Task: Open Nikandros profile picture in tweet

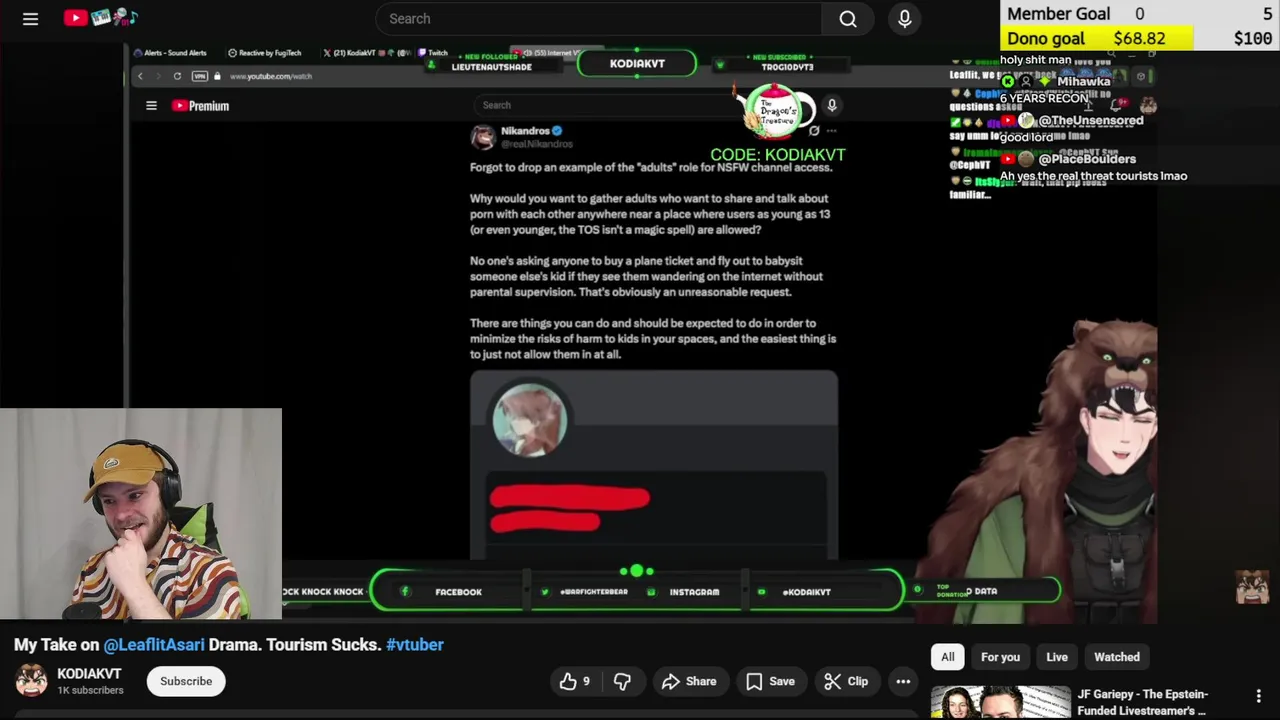Action: pyautogui.click(x=483, y=137)
